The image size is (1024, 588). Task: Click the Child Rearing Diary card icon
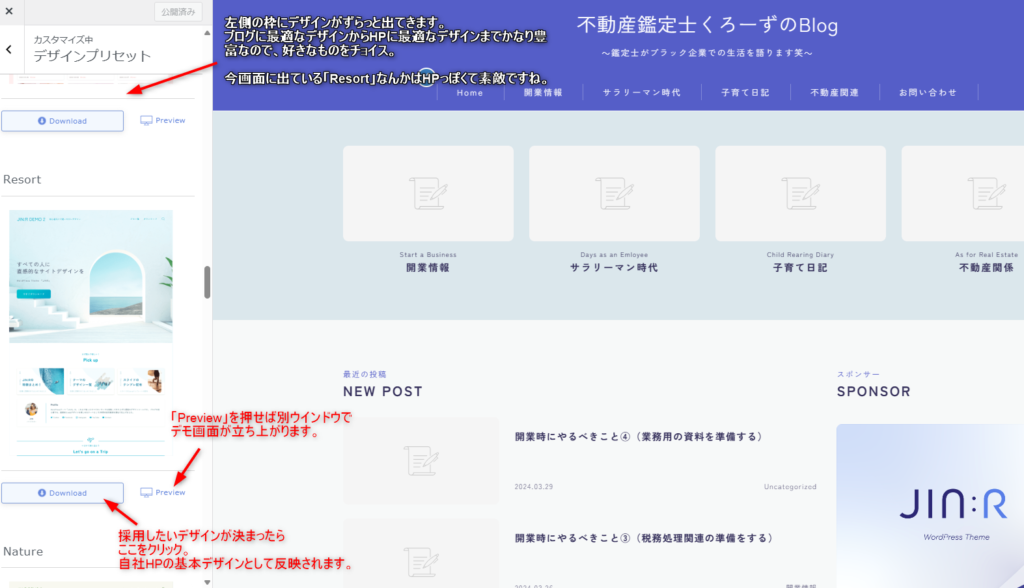pyautogui.click(x=800, y=193)
